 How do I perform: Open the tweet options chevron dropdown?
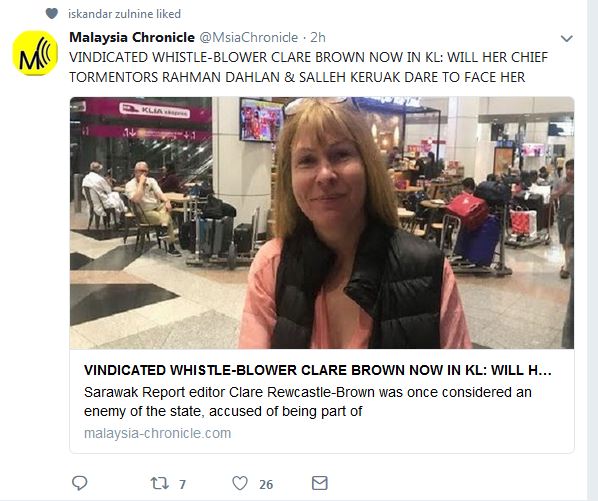[567, 38]
